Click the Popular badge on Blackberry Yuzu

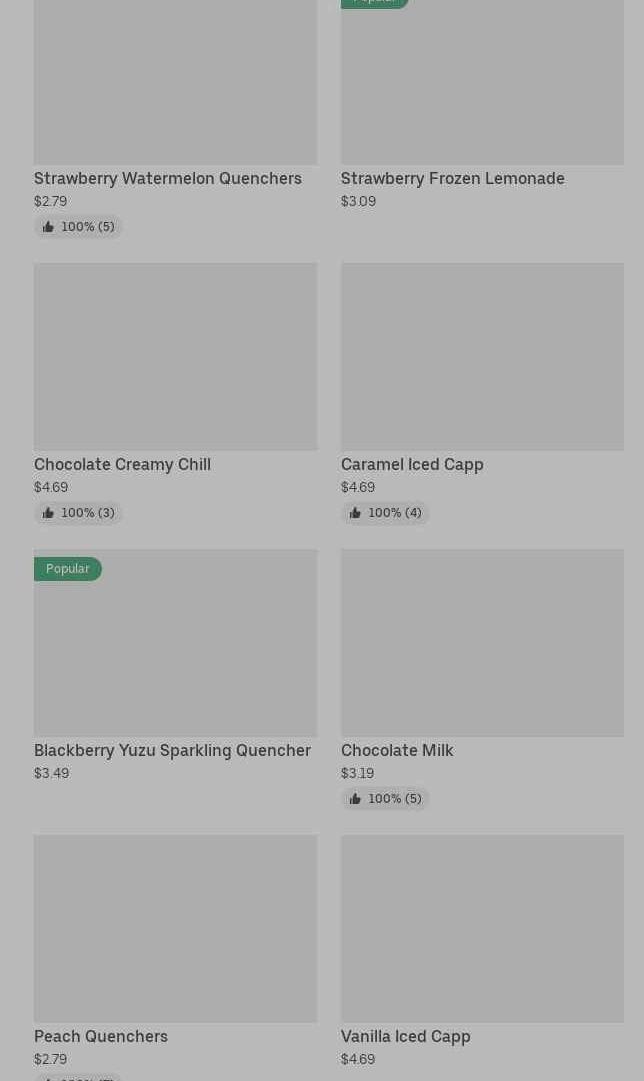(68, 569)
